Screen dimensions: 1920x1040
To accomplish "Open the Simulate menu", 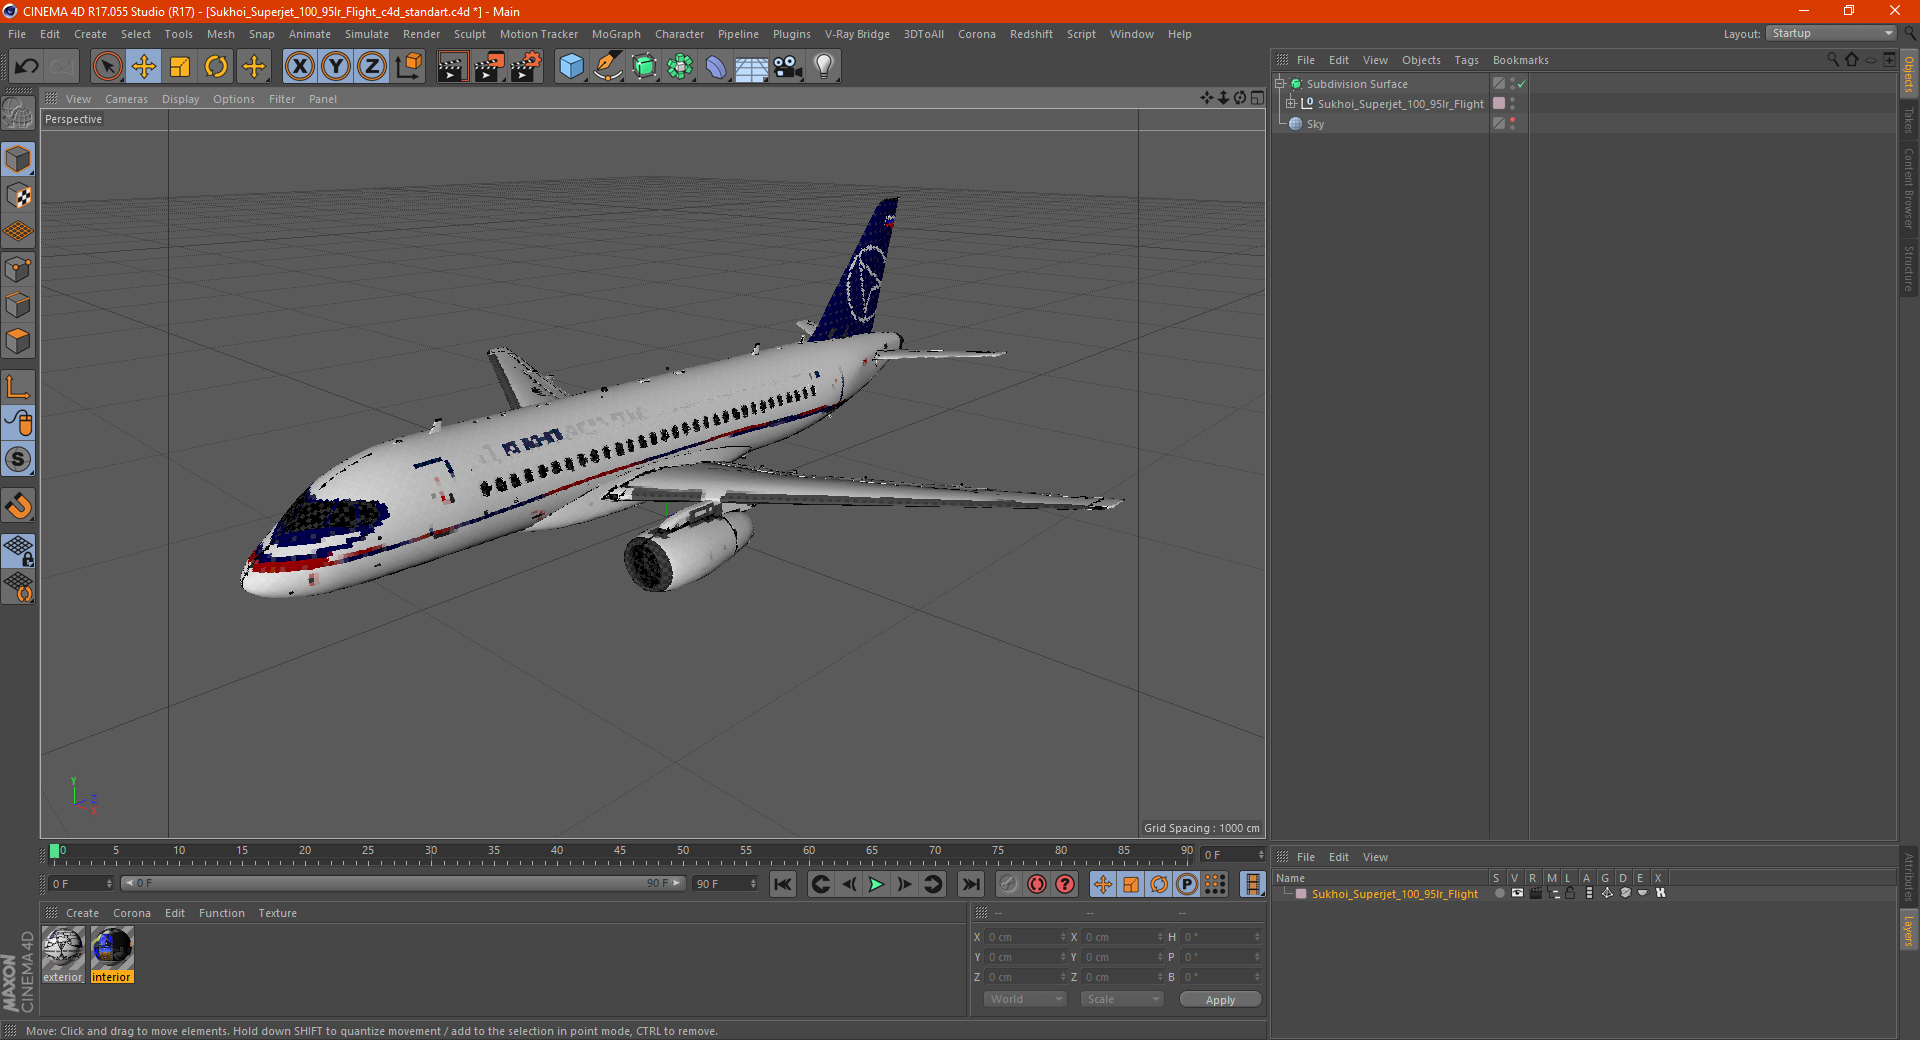I will (x=367, y=34).
